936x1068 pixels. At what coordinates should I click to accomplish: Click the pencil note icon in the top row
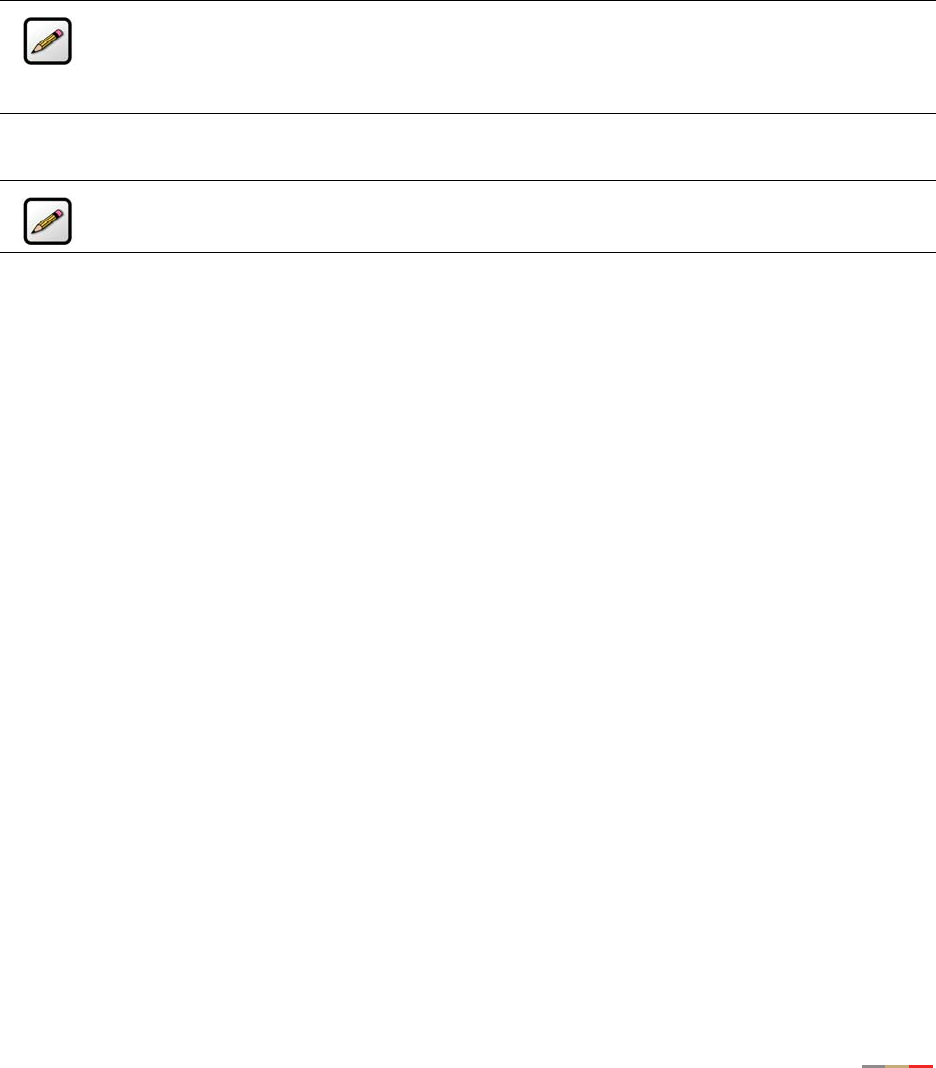(48, 42)
